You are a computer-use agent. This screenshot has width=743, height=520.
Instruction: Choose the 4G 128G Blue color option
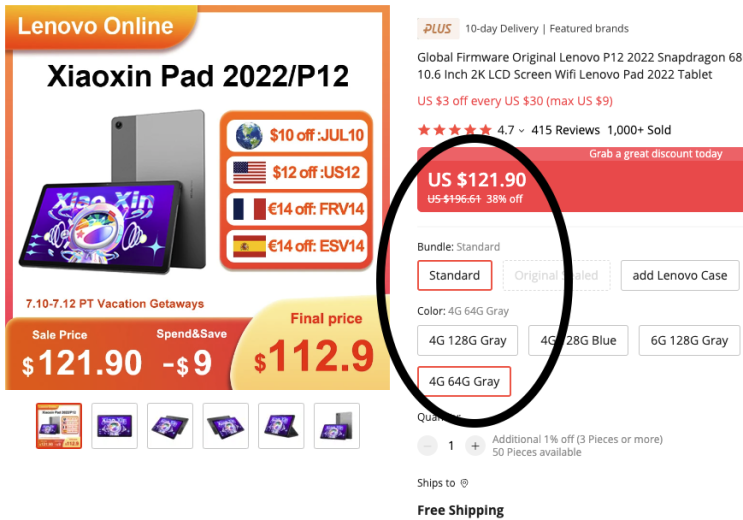pos(578,340)
